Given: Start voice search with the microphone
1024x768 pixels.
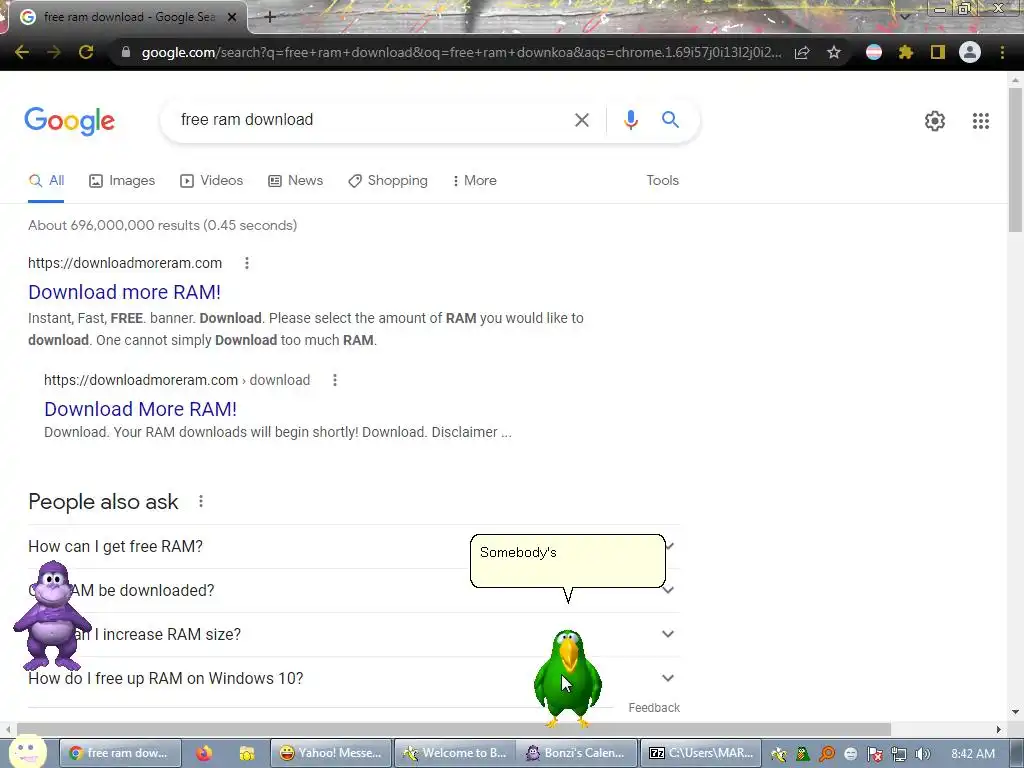Looking at the screenshot, I should click(630, 120).
